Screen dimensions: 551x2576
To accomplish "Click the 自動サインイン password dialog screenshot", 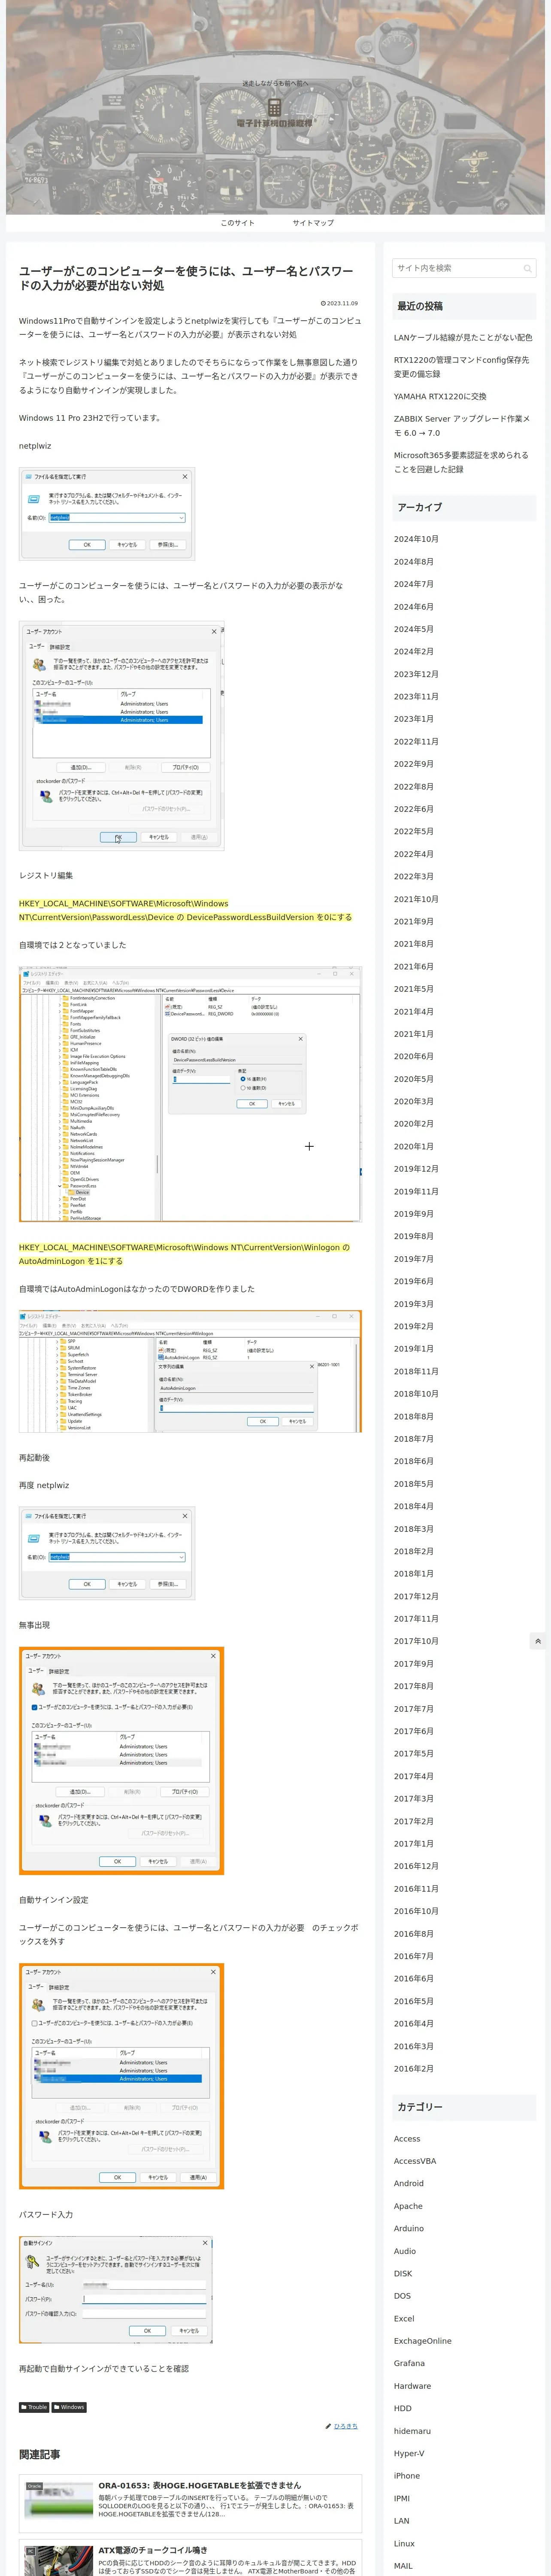I will [116, 2289].
